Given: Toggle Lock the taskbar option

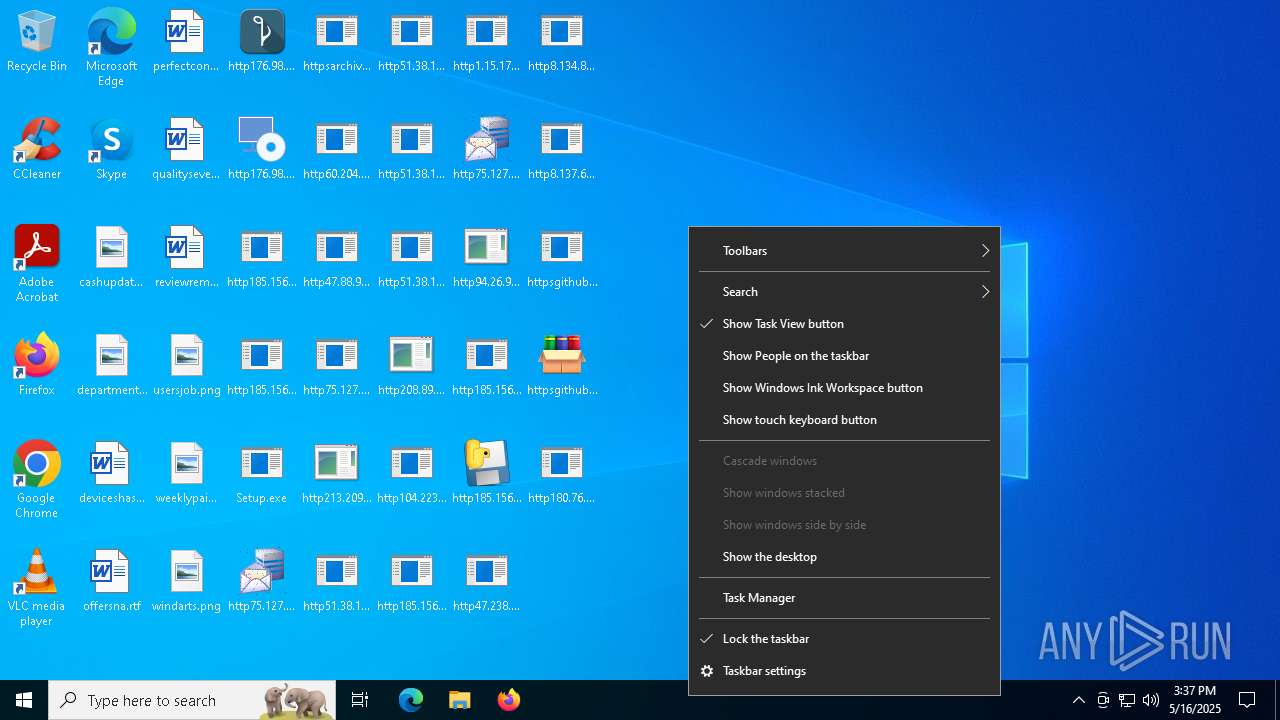Looking at the screenshot, I should pyautogui.click(x=844, y=639).
